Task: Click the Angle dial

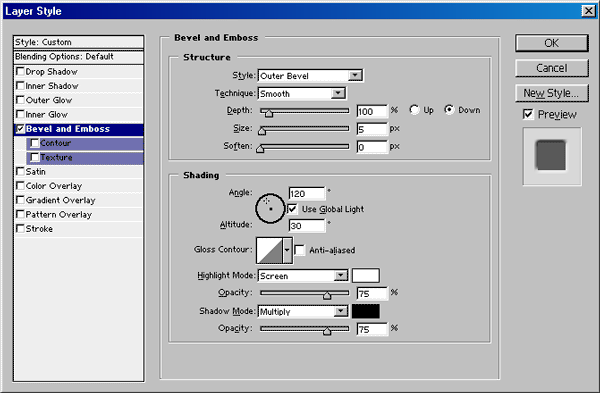Action: (270, 209)
